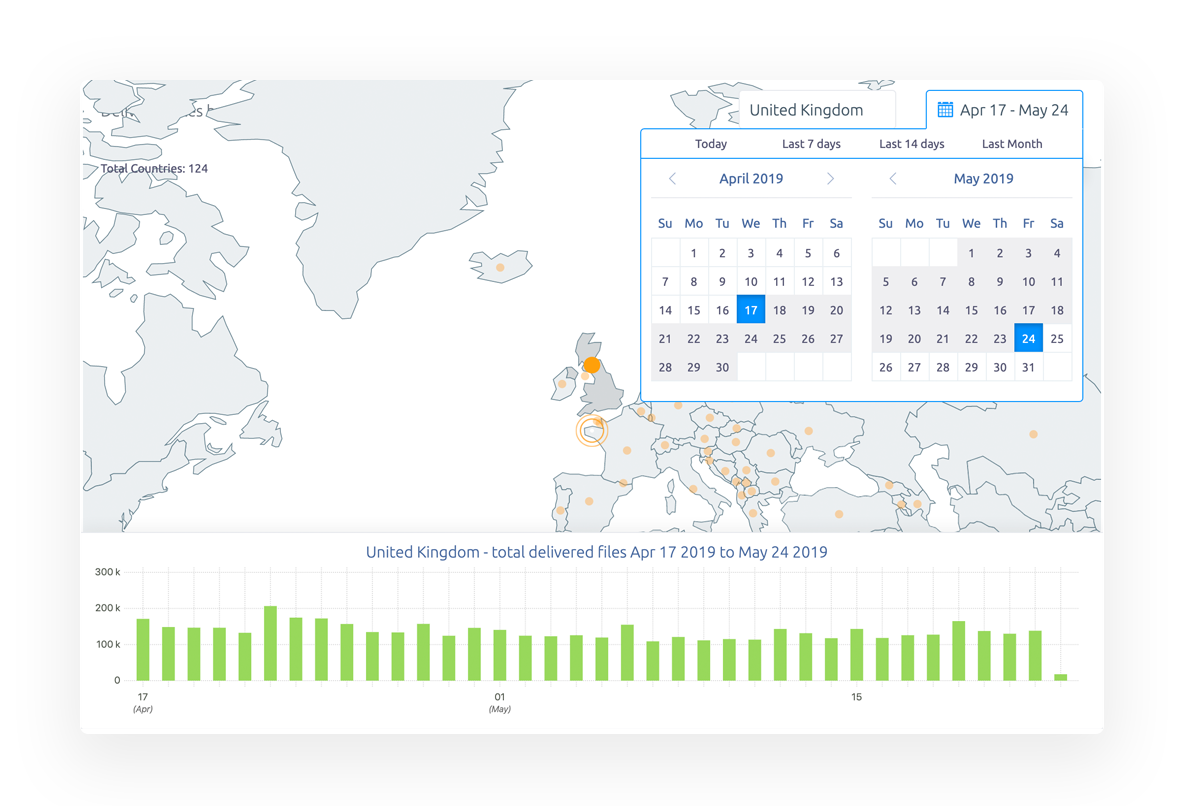Click the 15 x-axis label

click(856, 697)
